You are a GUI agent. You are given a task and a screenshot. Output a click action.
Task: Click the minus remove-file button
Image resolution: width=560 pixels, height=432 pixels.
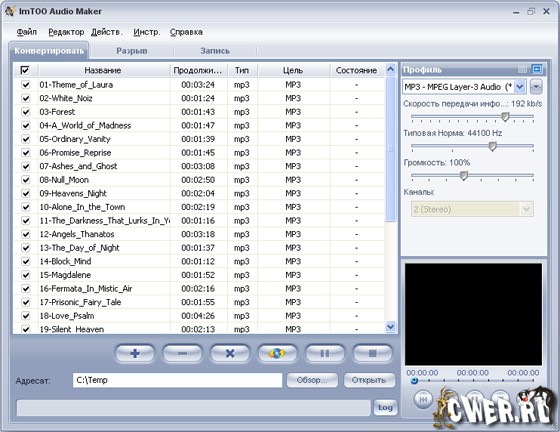tap(182, 353)
